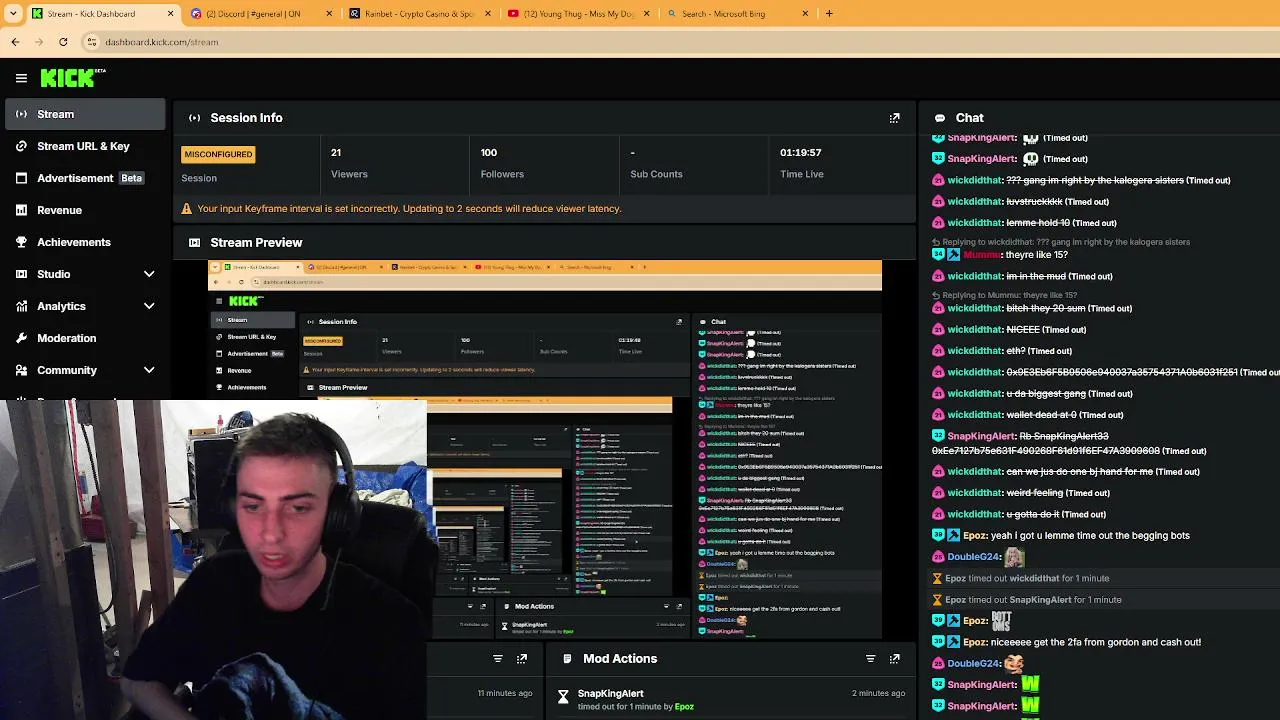Click the hourglass icon in Mod Actions entry
Viewport: 1280px width, 720px height.
[x=563, y=697]
